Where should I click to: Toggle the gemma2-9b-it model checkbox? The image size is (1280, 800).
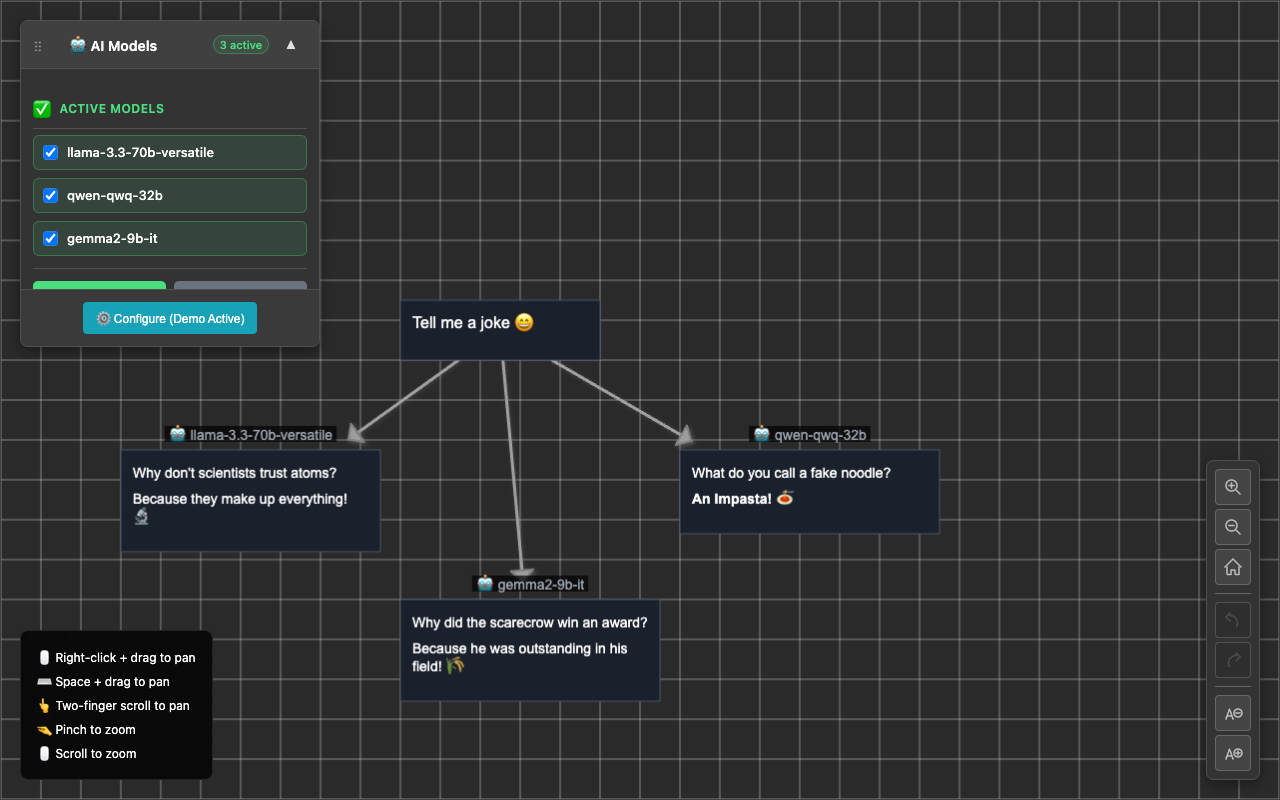tap(51, 238)
